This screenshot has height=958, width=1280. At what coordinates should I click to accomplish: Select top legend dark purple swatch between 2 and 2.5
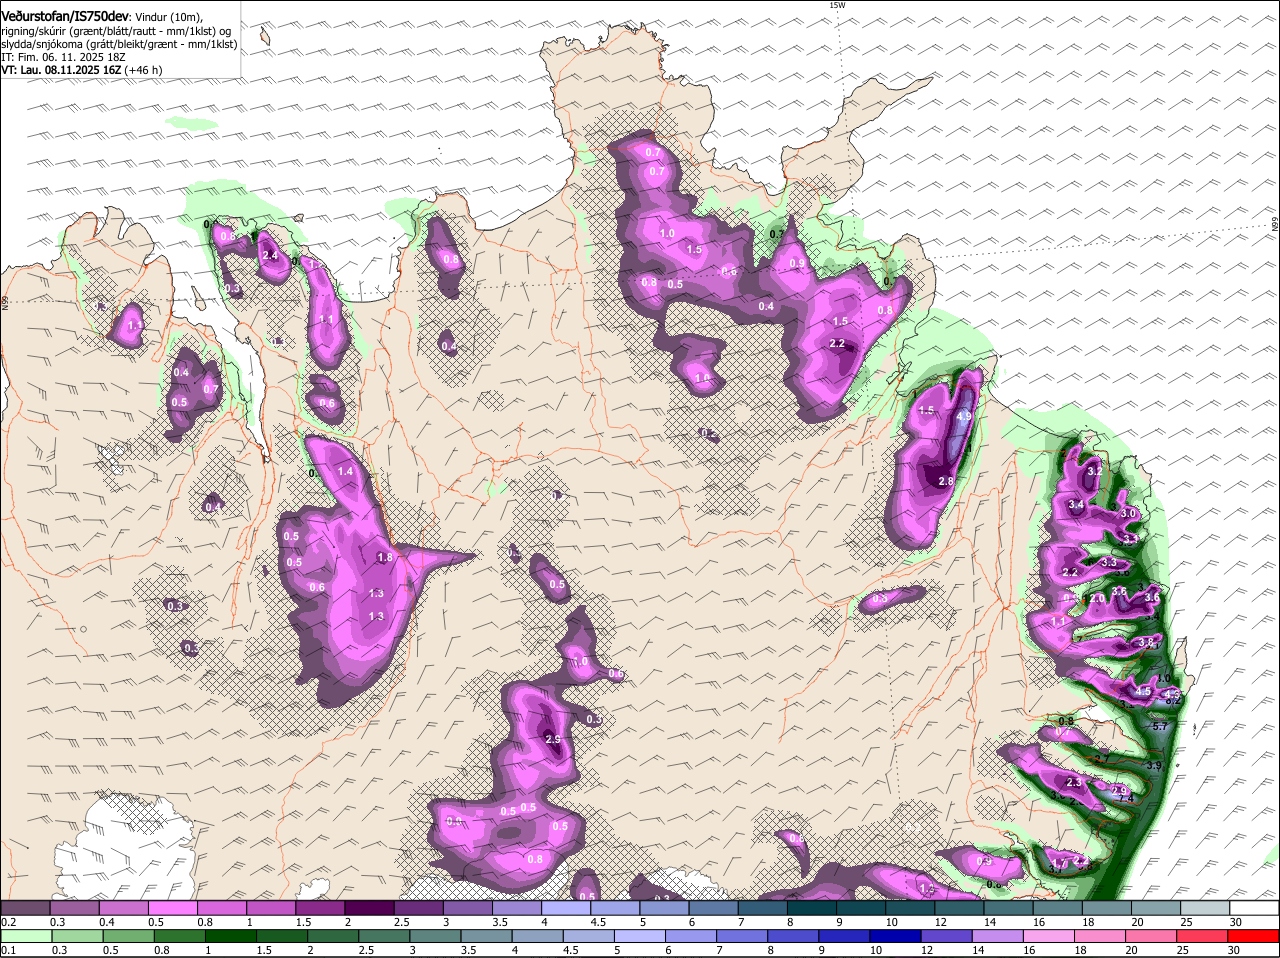point(371,908)
